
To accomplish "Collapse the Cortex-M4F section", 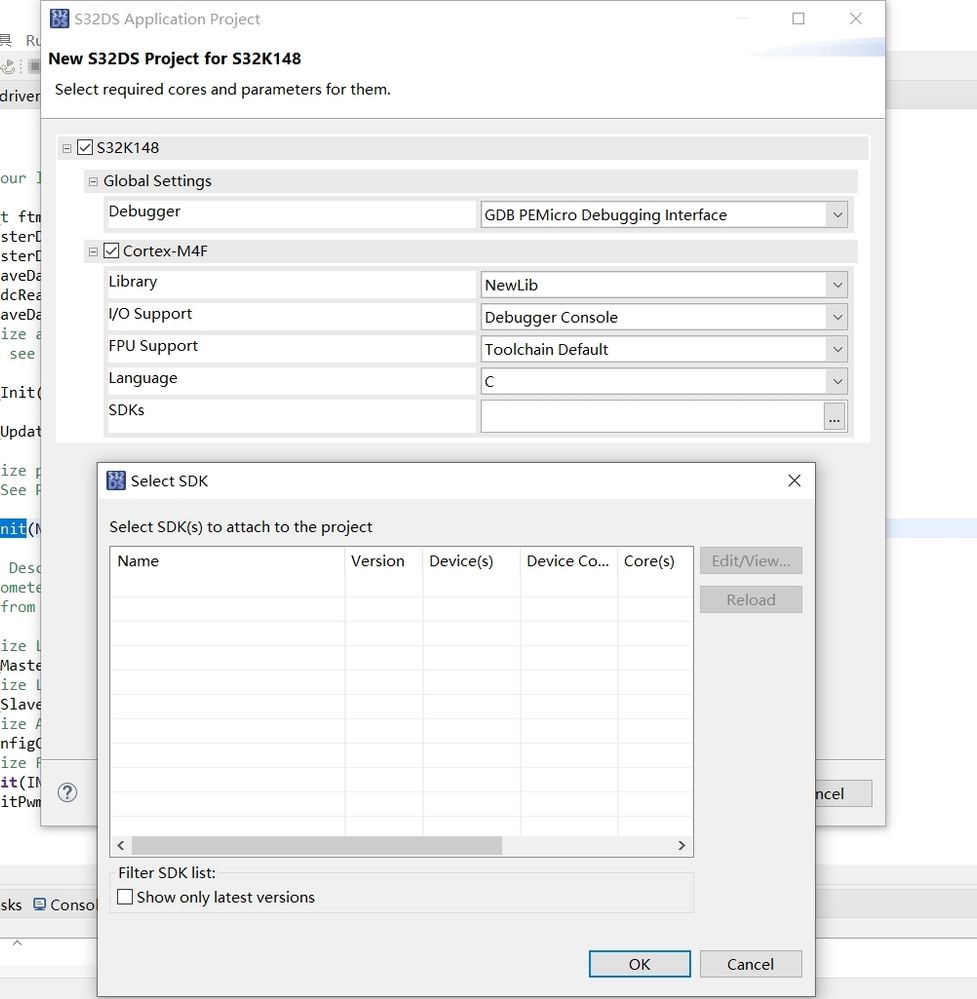I will (x=93, y=252).
